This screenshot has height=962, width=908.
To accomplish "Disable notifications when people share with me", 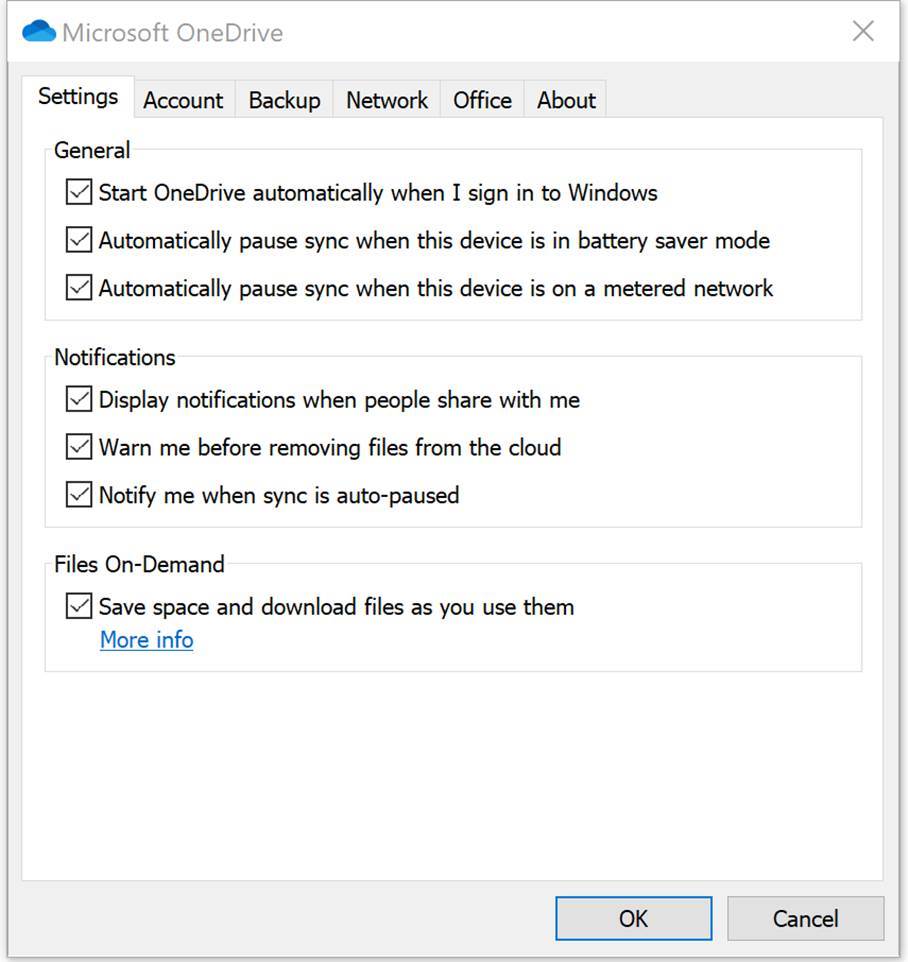I will pyautogui.click(x=79, y=399).
